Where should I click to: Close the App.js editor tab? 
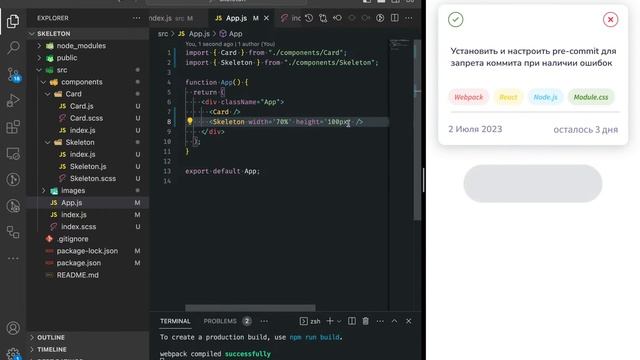[267, 18]
